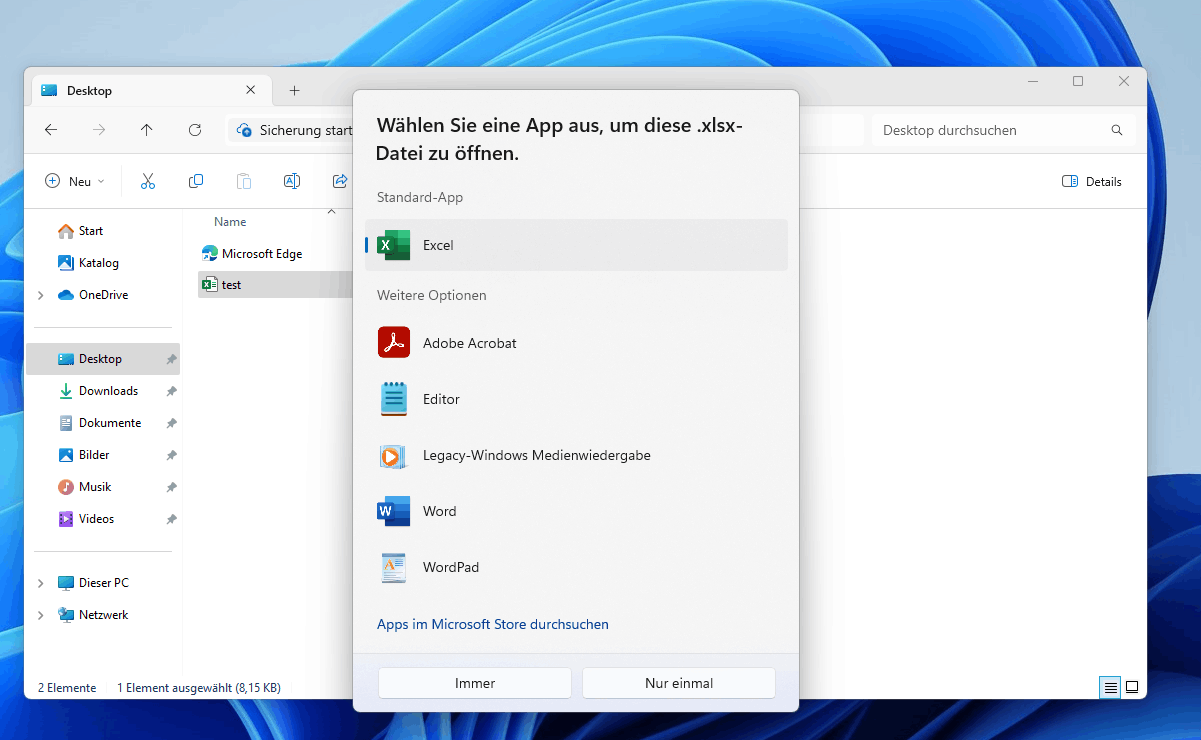Select Excel as the app

(576, 245)
